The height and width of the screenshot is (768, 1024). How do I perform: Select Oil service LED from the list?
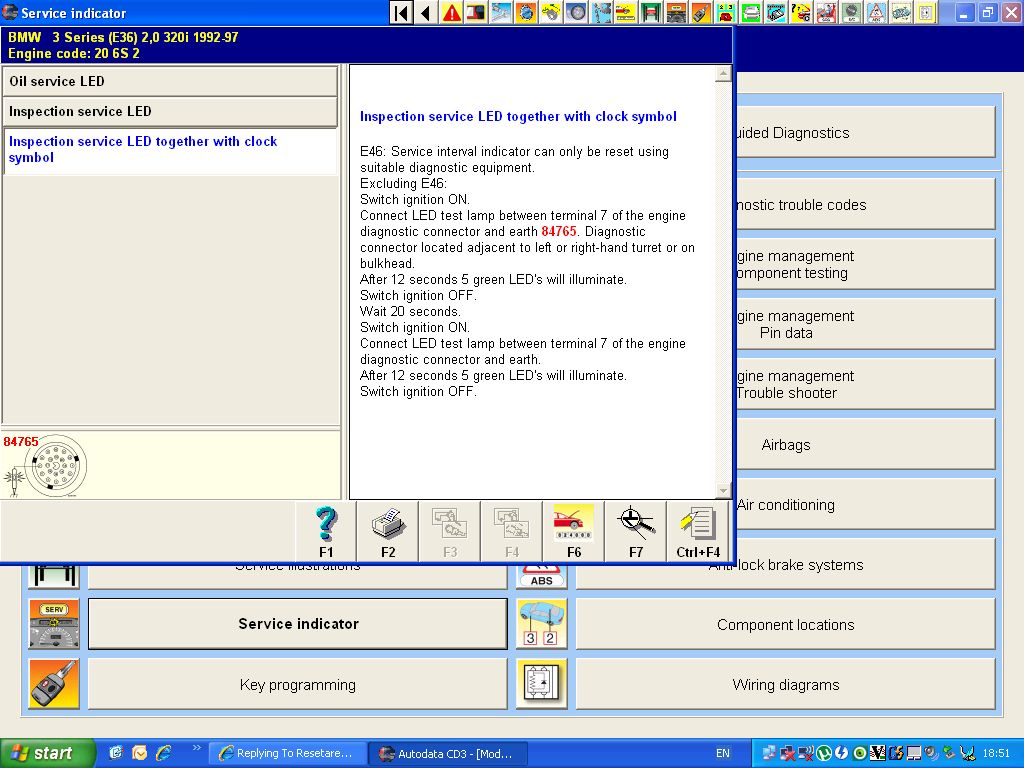[x=170, y=81]
